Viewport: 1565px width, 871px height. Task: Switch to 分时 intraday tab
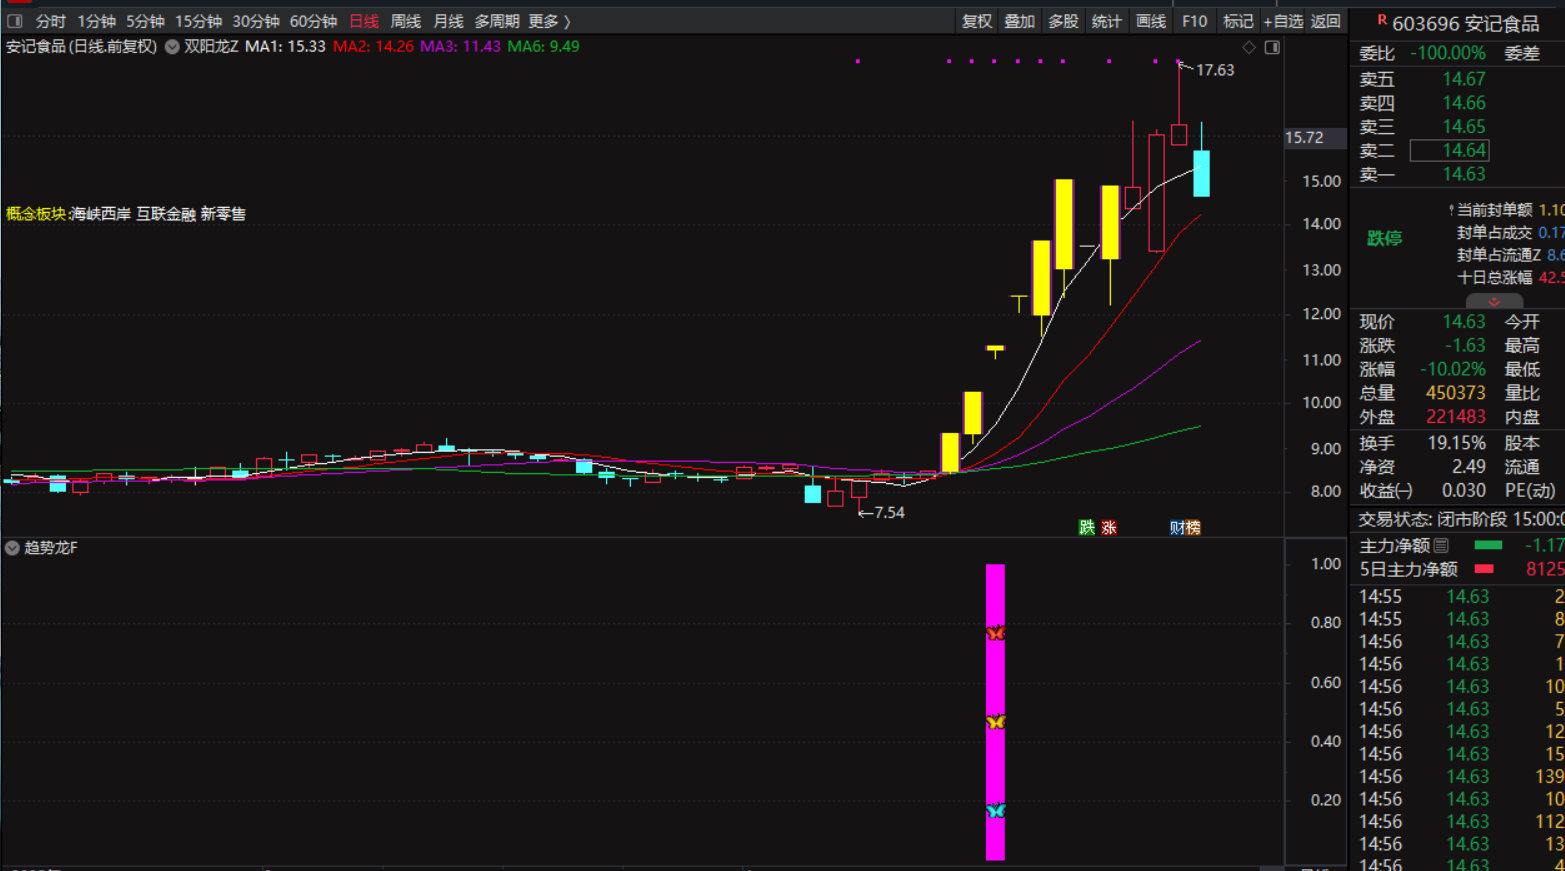point(50,21)
